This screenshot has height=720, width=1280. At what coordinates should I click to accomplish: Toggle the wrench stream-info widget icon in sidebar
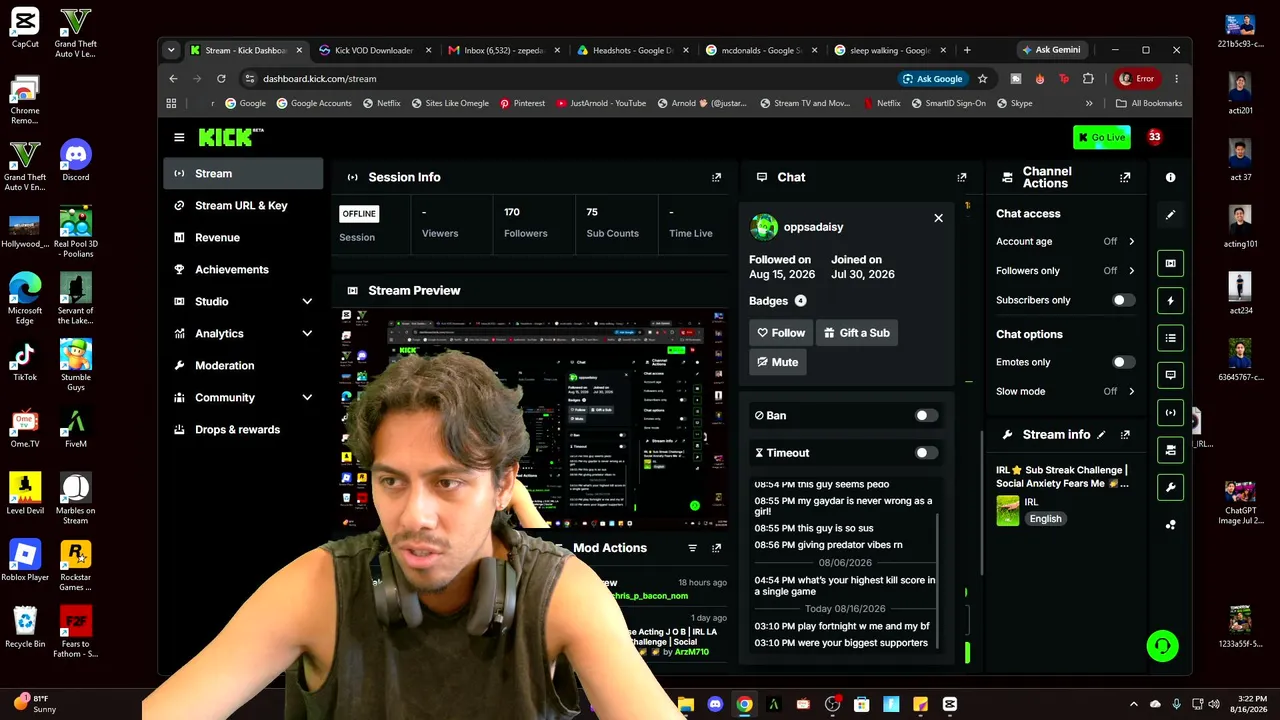(x=1170, y=487)
